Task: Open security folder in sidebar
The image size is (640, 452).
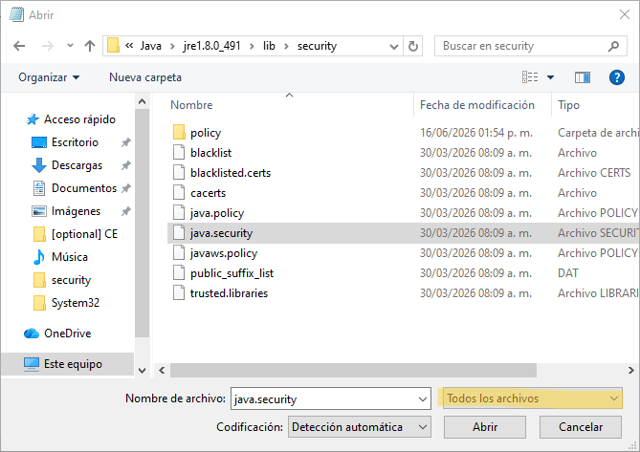Action: coord(62,280)
